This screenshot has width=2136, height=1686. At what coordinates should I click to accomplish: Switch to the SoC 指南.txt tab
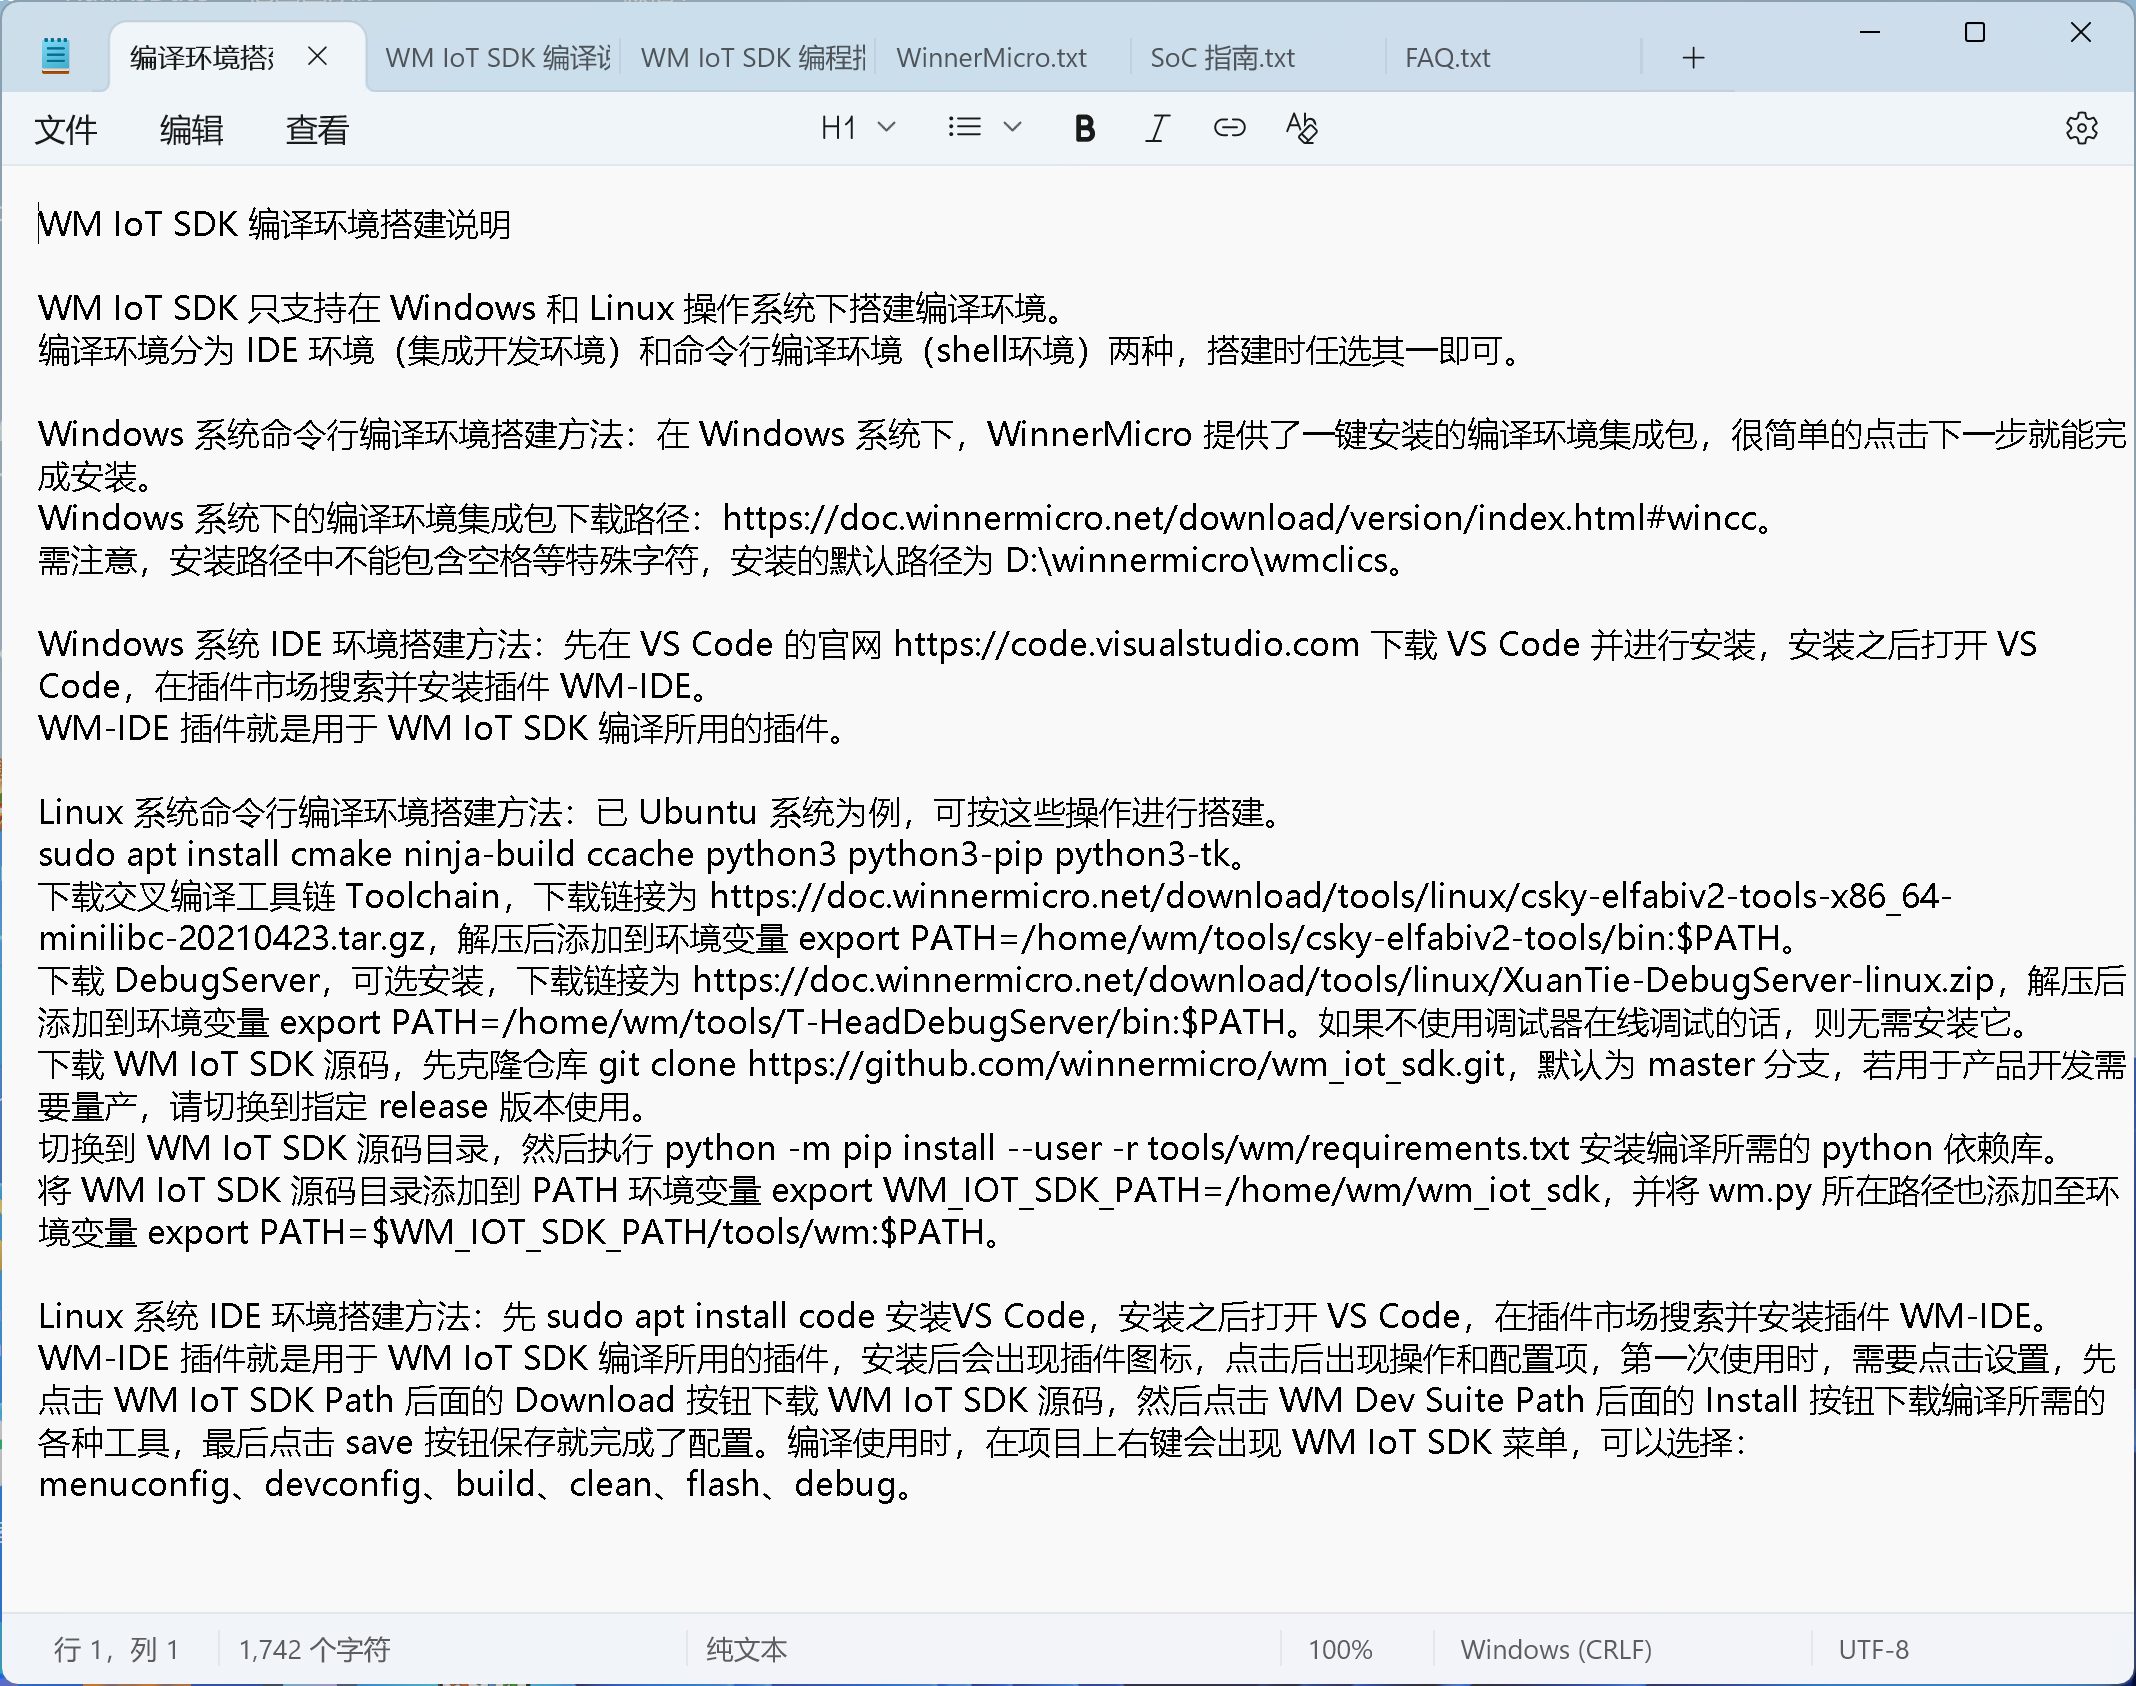click(1222, 58)
